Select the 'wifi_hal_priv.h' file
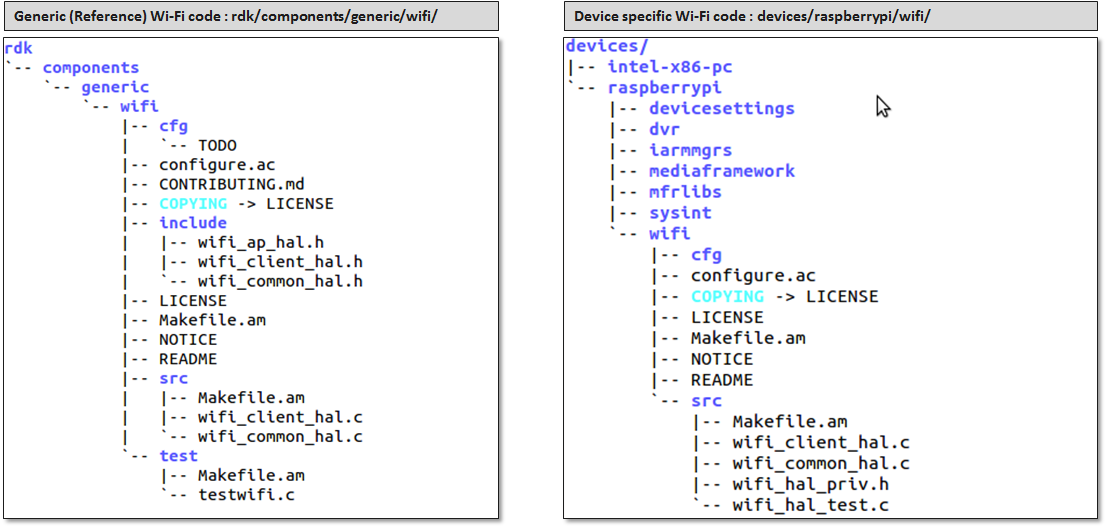Image resolution: width=1107 pixels, height=528 pixels. click(810, 484)
